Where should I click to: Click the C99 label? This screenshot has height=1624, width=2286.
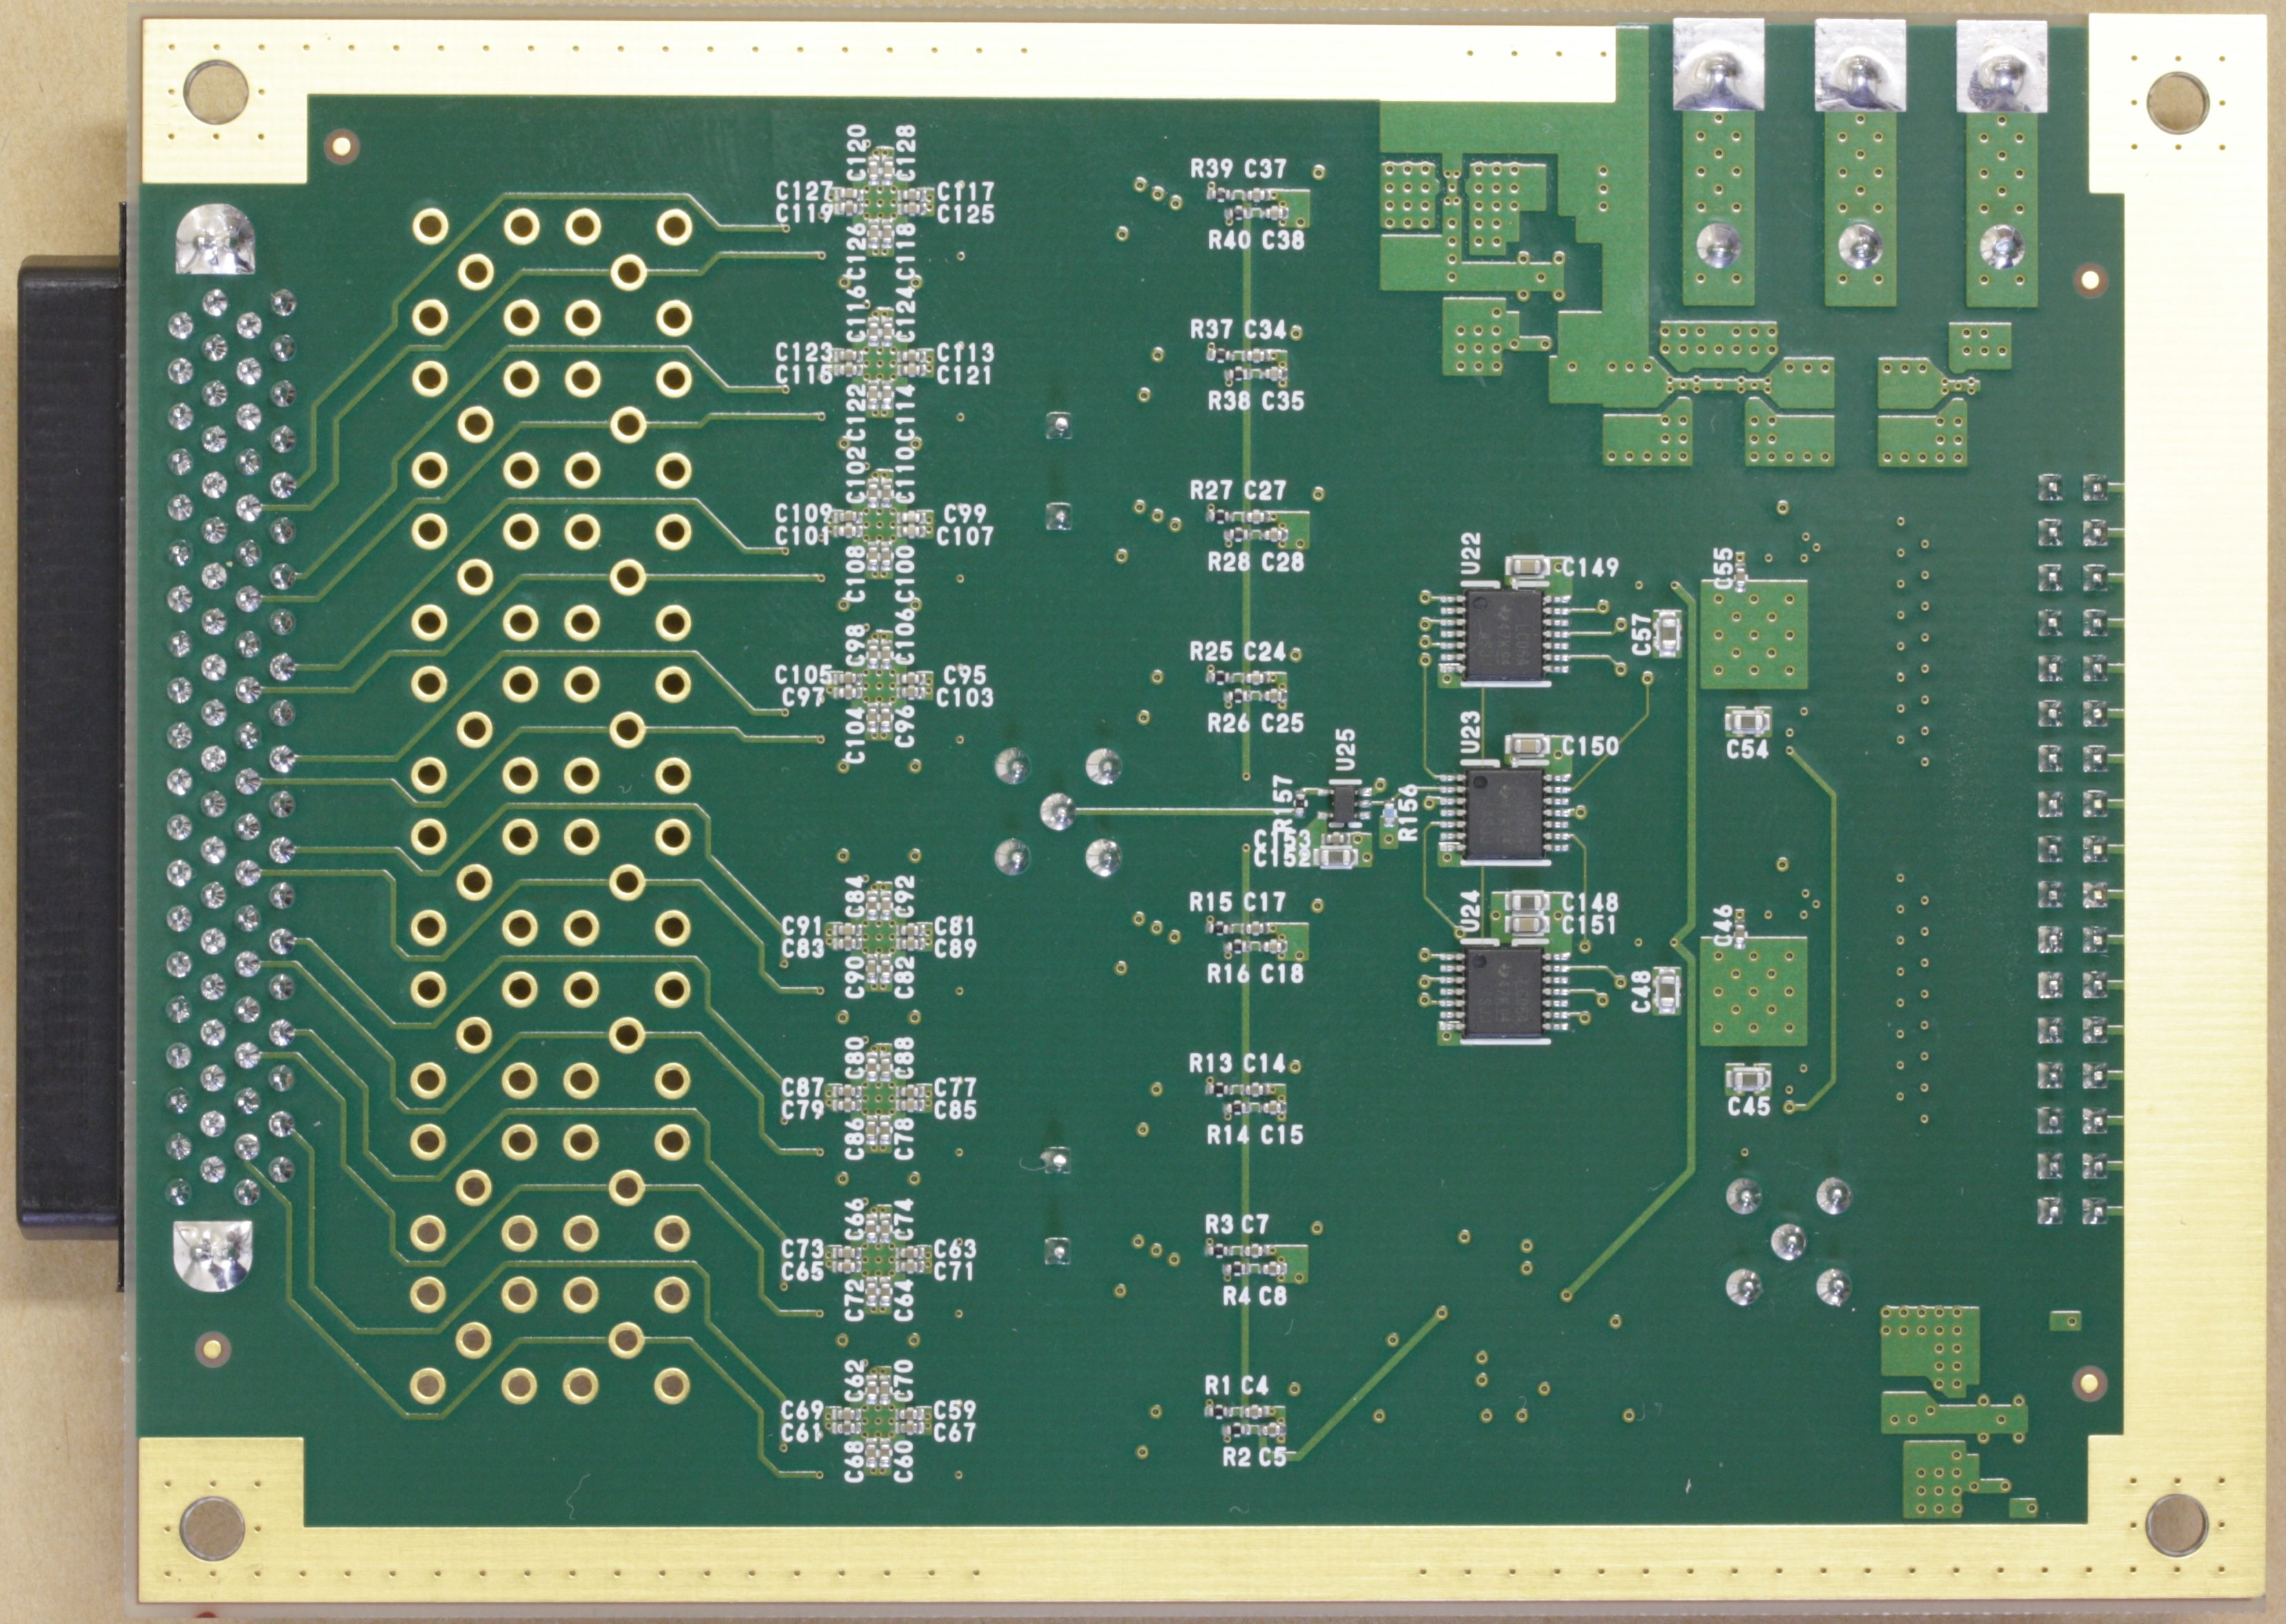[x=965, y=514]
